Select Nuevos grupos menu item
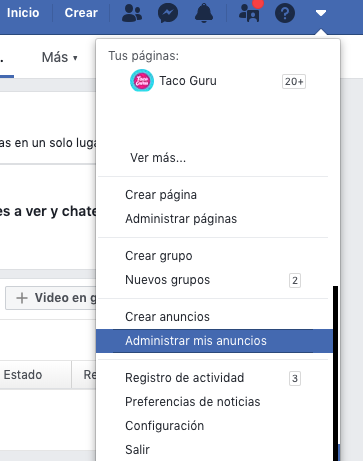Viewport: 363px width, 461px height. click(167, 280)
